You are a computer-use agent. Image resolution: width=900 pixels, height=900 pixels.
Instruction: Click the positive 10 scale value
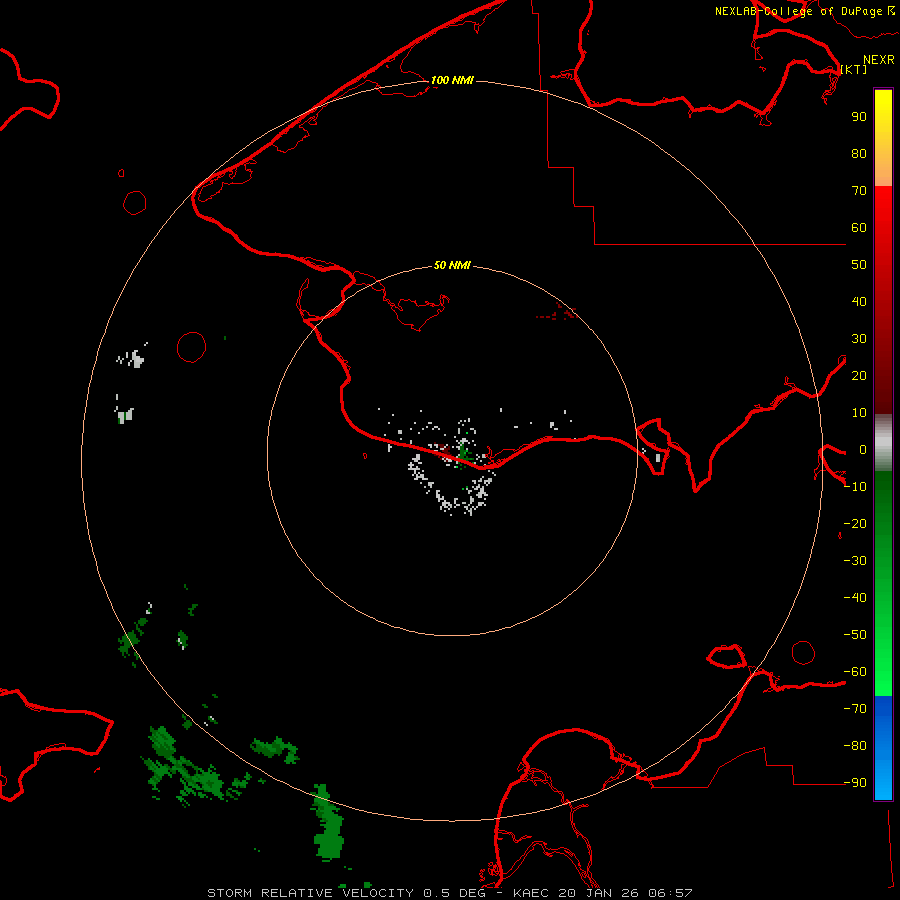(x=859, y=413)
